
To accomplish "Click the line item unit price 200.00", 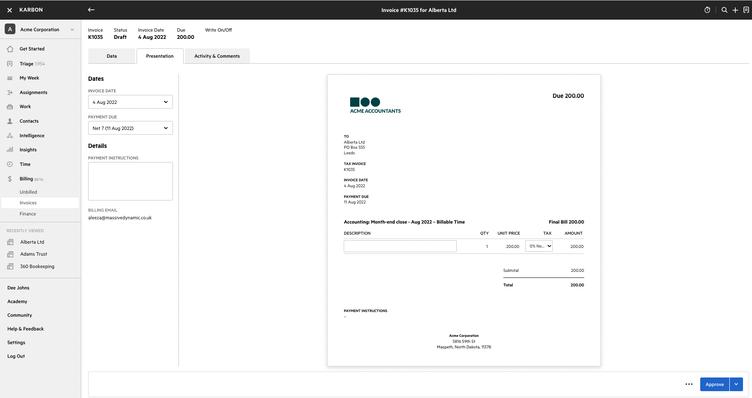I will tap(512, 246).
